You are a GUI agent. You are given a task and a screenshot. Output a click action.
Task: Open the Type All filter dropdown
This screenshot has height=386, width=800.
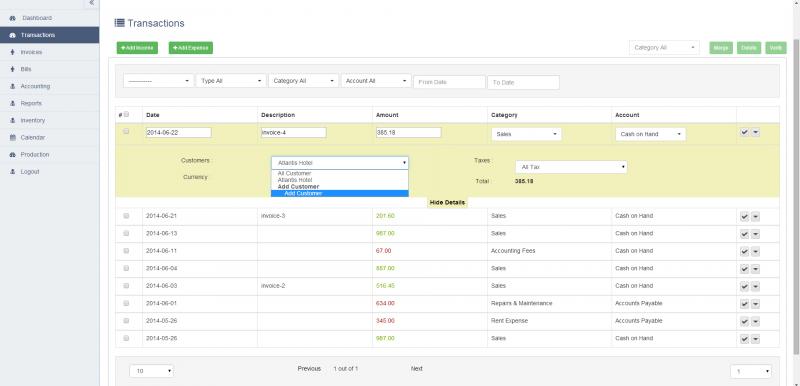231,81
